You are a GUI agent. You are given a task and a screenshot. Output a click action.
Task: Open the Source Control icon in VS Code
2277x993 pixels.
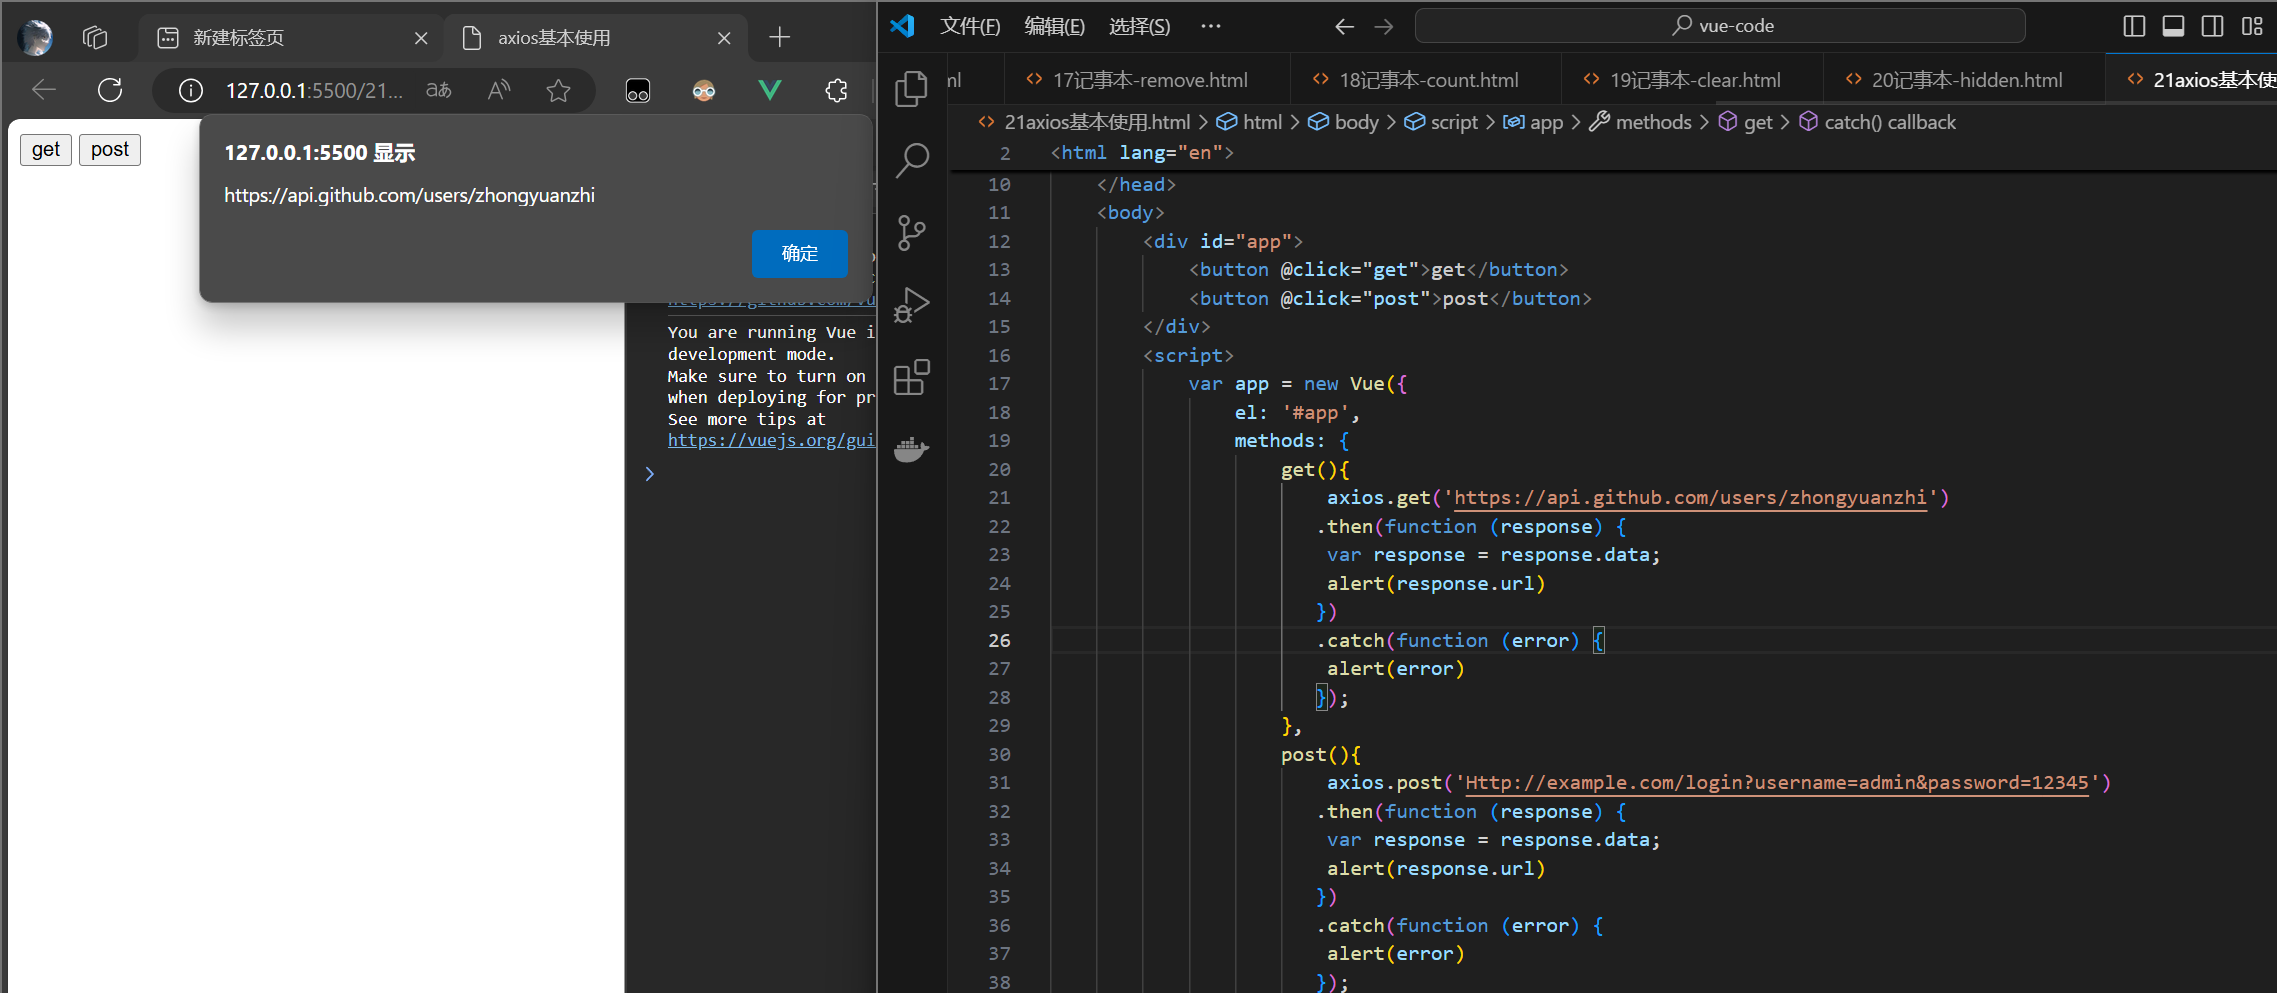911,233
